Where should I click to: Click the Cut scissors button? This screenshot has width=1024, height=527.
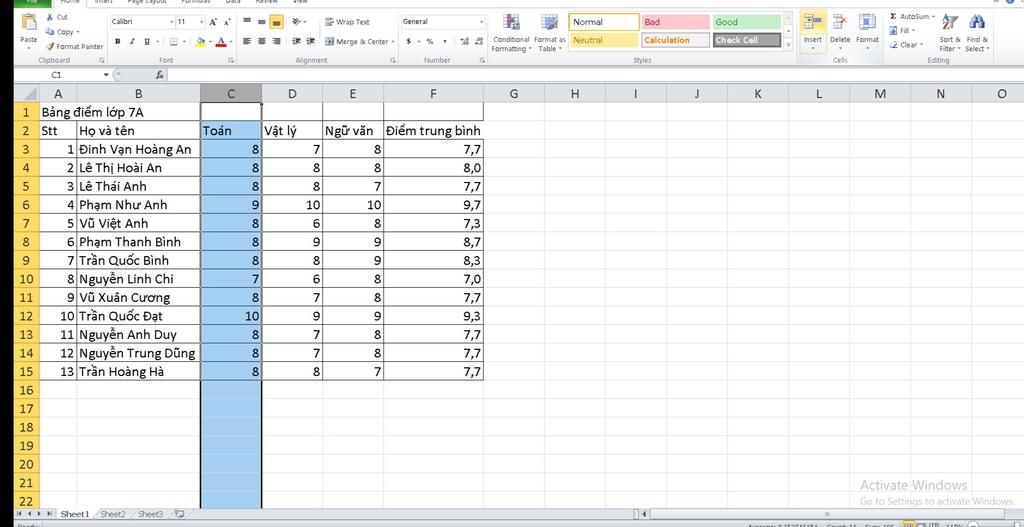(57, 17)
